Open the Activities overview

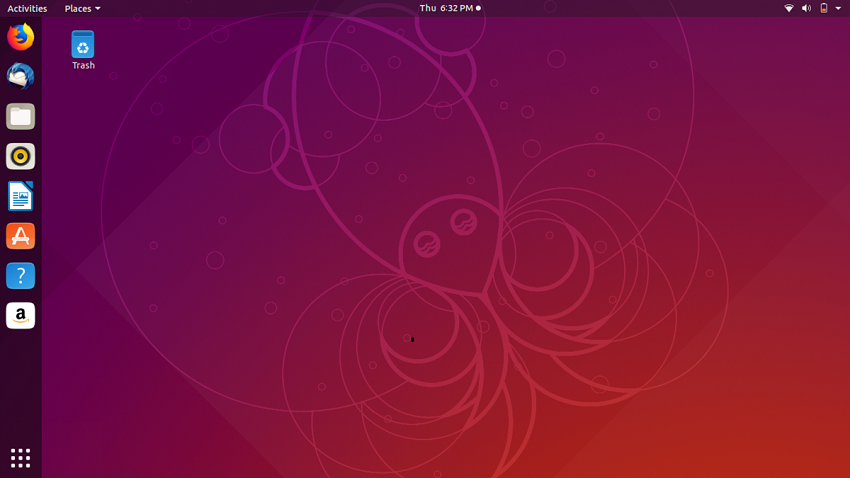point(27,8)
